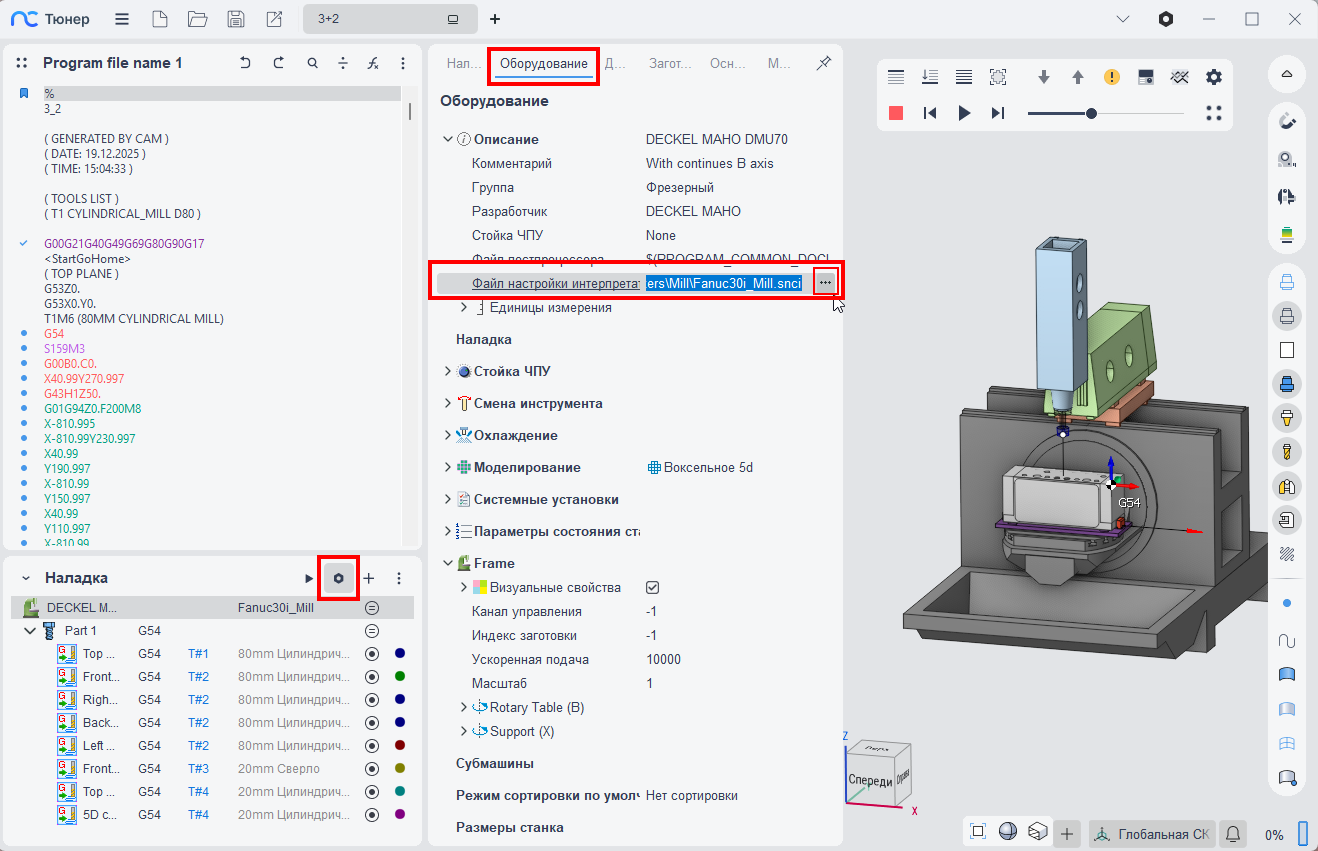Image resolution: width=1318 pixels, height=851 pixels.
Task: Click the browse button for interpreter file
Action: pyautogui.click(x=825, y=283)
